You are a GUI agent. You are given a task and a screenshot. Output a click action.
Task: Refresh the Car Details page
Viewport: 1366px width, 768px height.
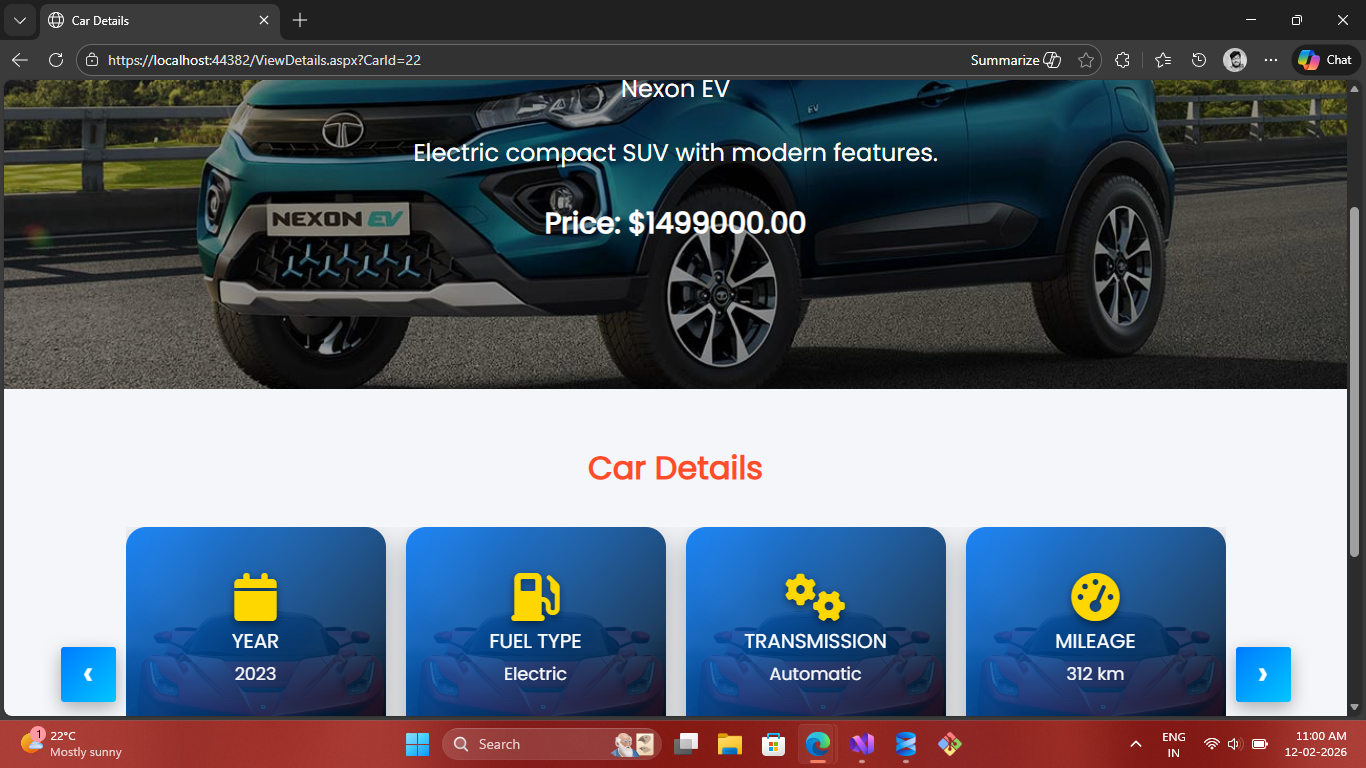[56, 60]
